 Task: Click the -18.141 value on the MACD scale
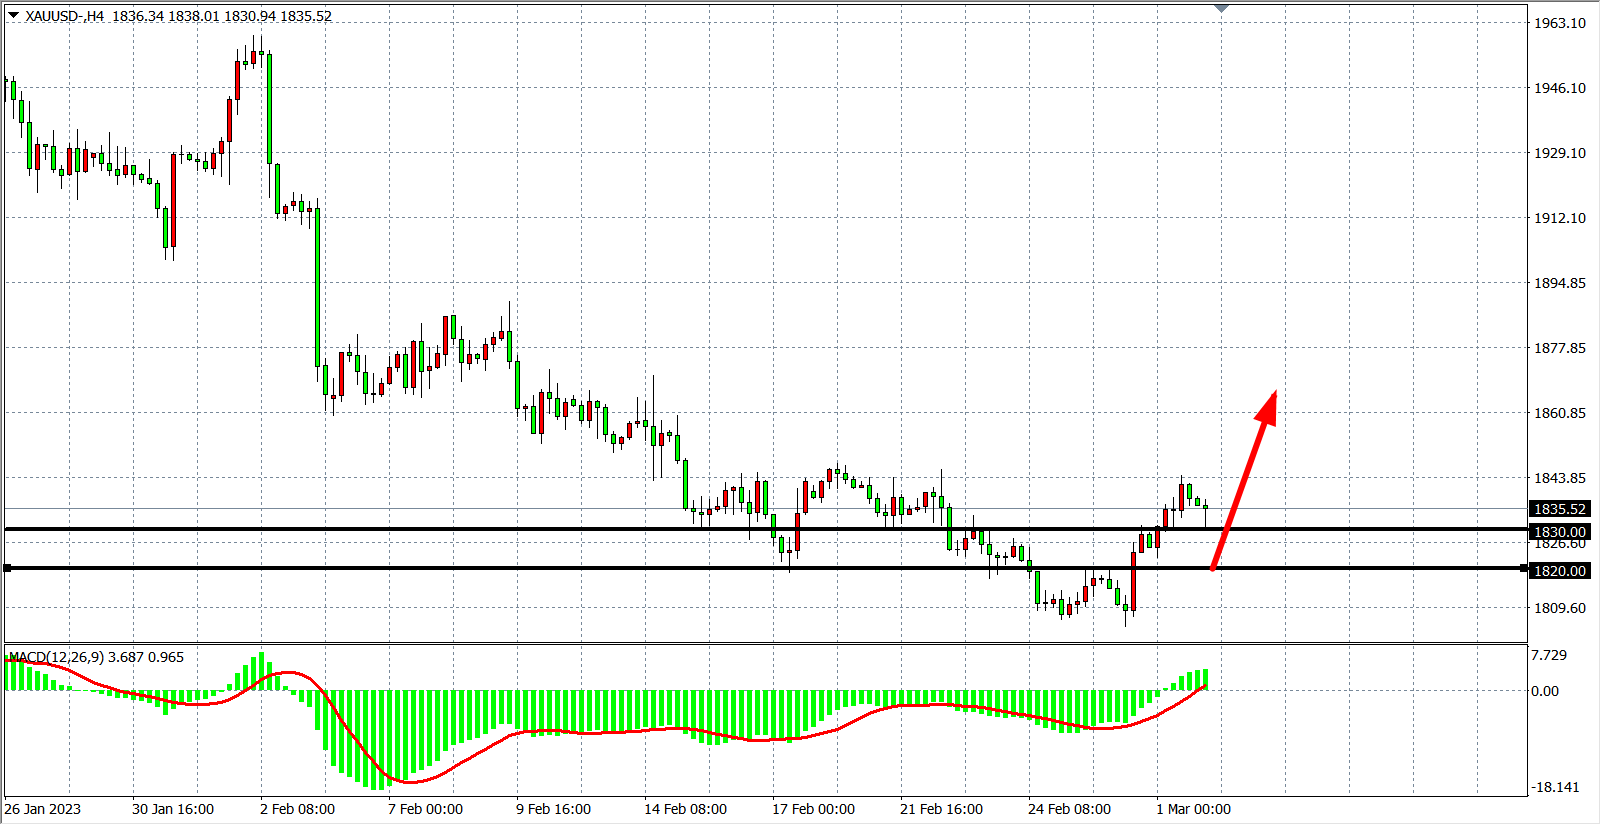pos(1555,787)
